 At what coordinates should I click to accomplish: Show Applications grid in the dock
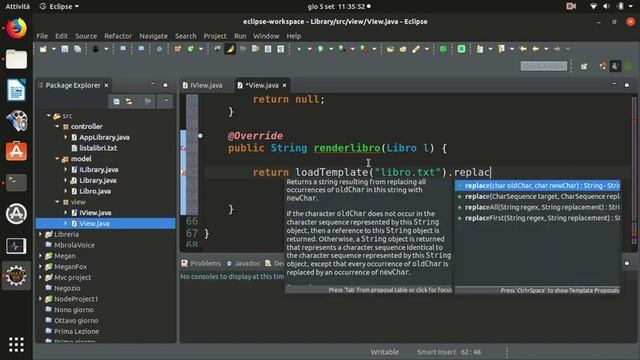click(16, 345)
